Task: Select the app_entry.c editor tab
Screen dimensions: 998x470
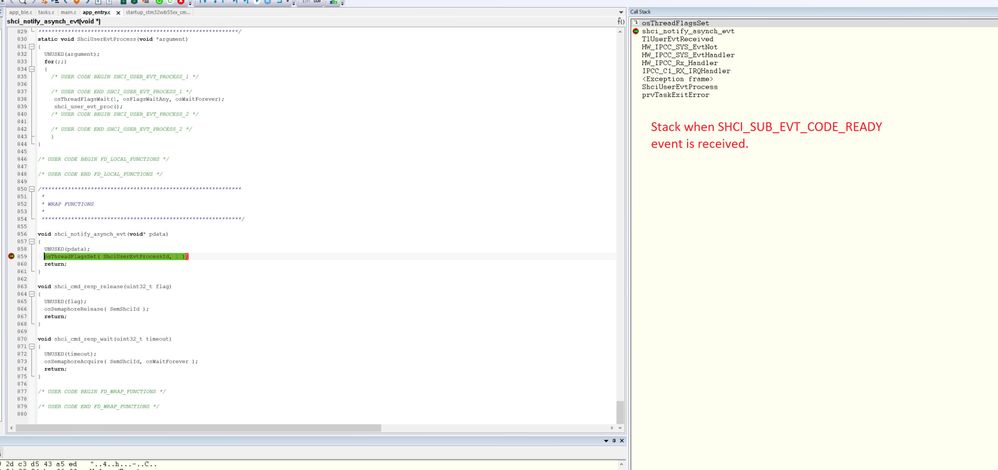Action: pos(96,12)
